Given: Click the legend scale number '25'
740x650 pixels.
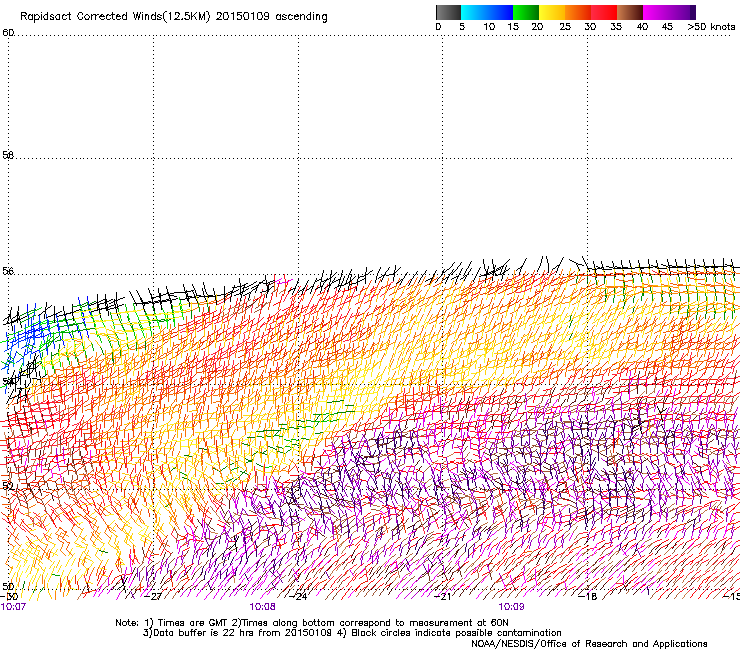Looking at the screenshot, I should tap(565, 27).
